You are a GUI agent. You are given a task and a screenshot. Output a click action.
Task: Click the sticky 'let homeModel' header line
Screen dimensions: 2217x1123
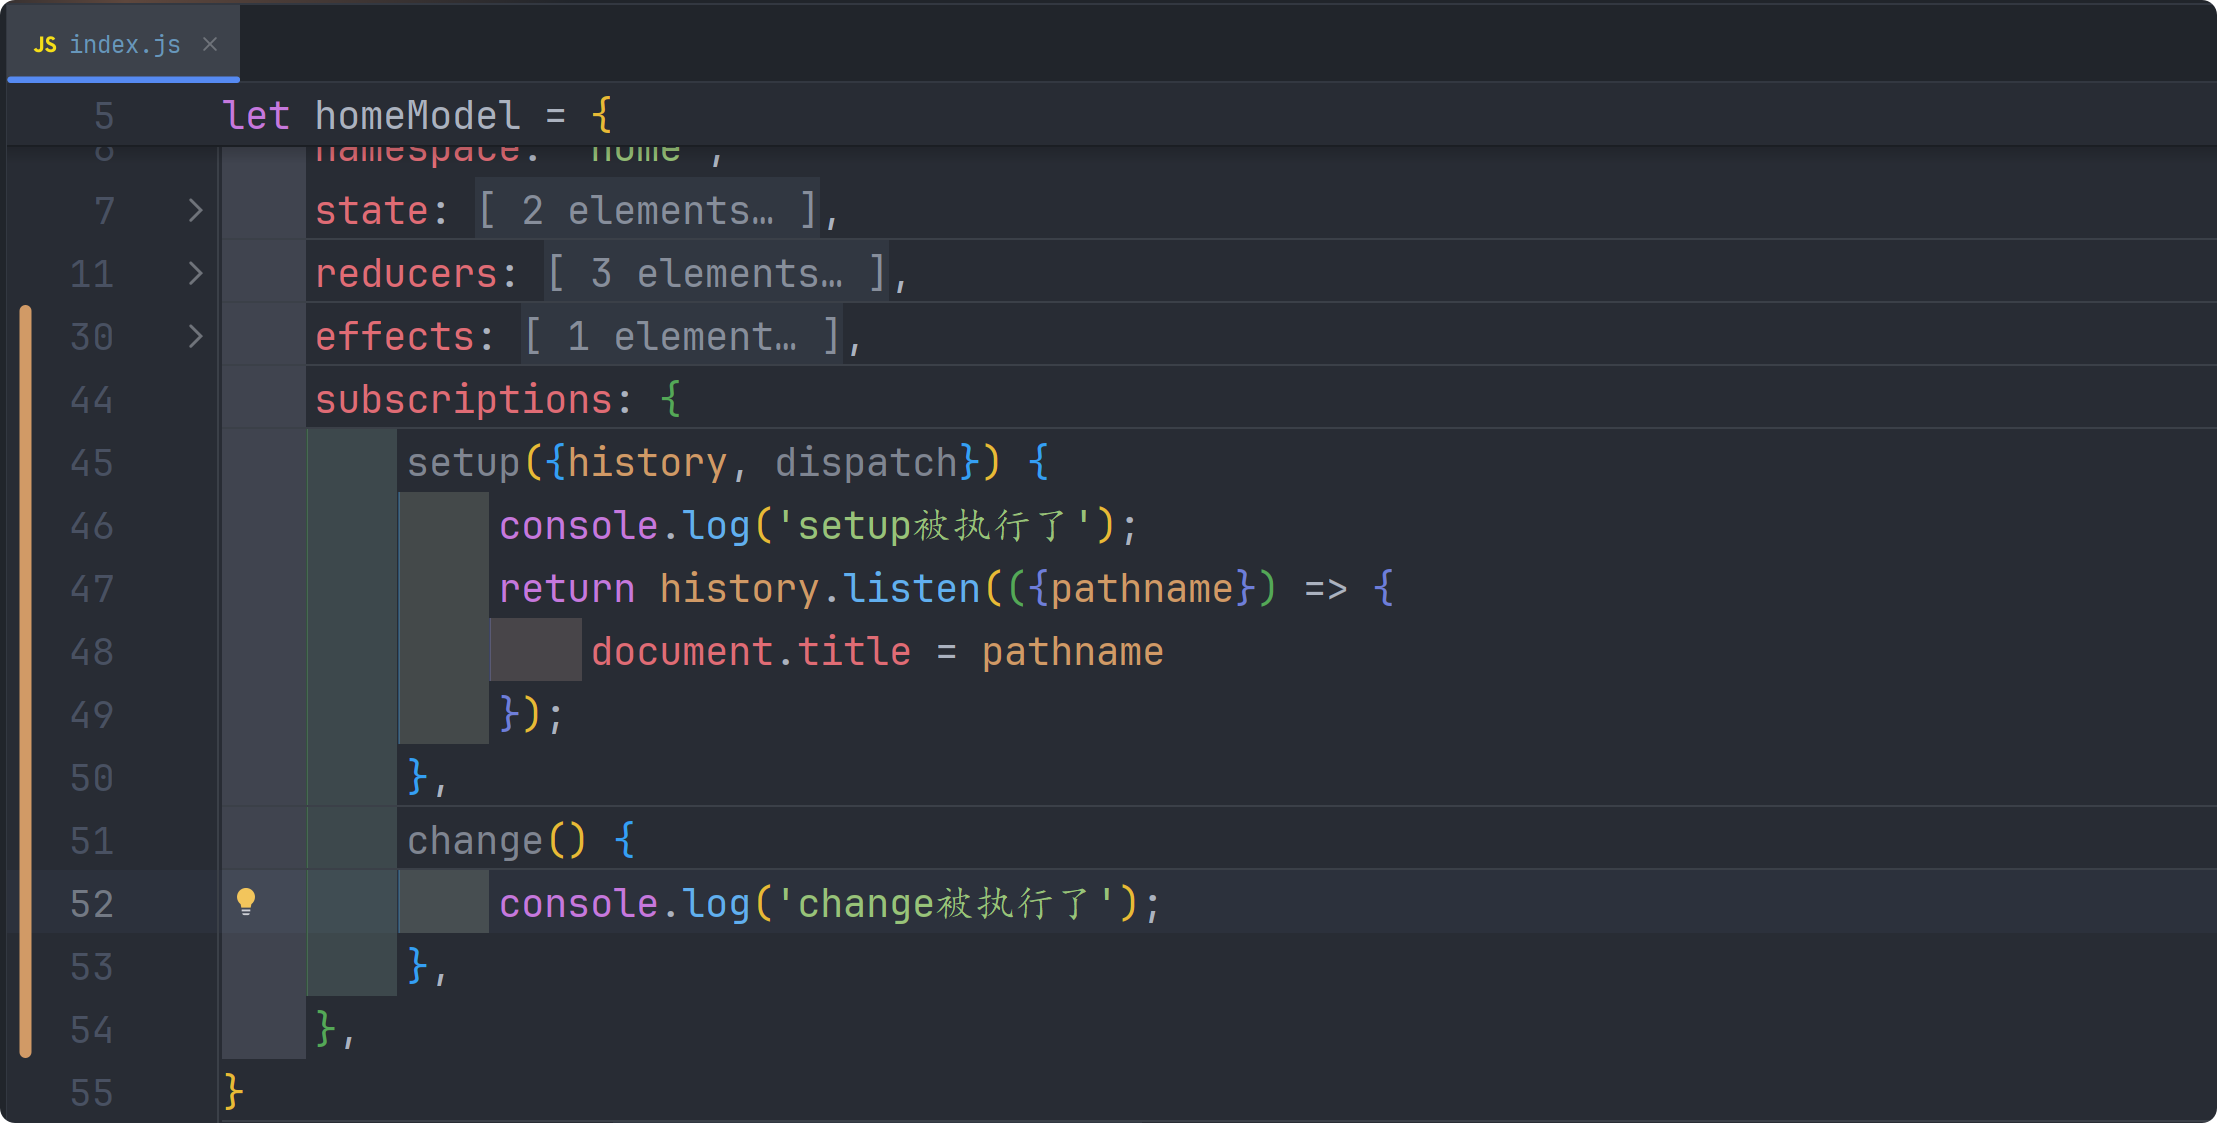(x=416, y=116)
